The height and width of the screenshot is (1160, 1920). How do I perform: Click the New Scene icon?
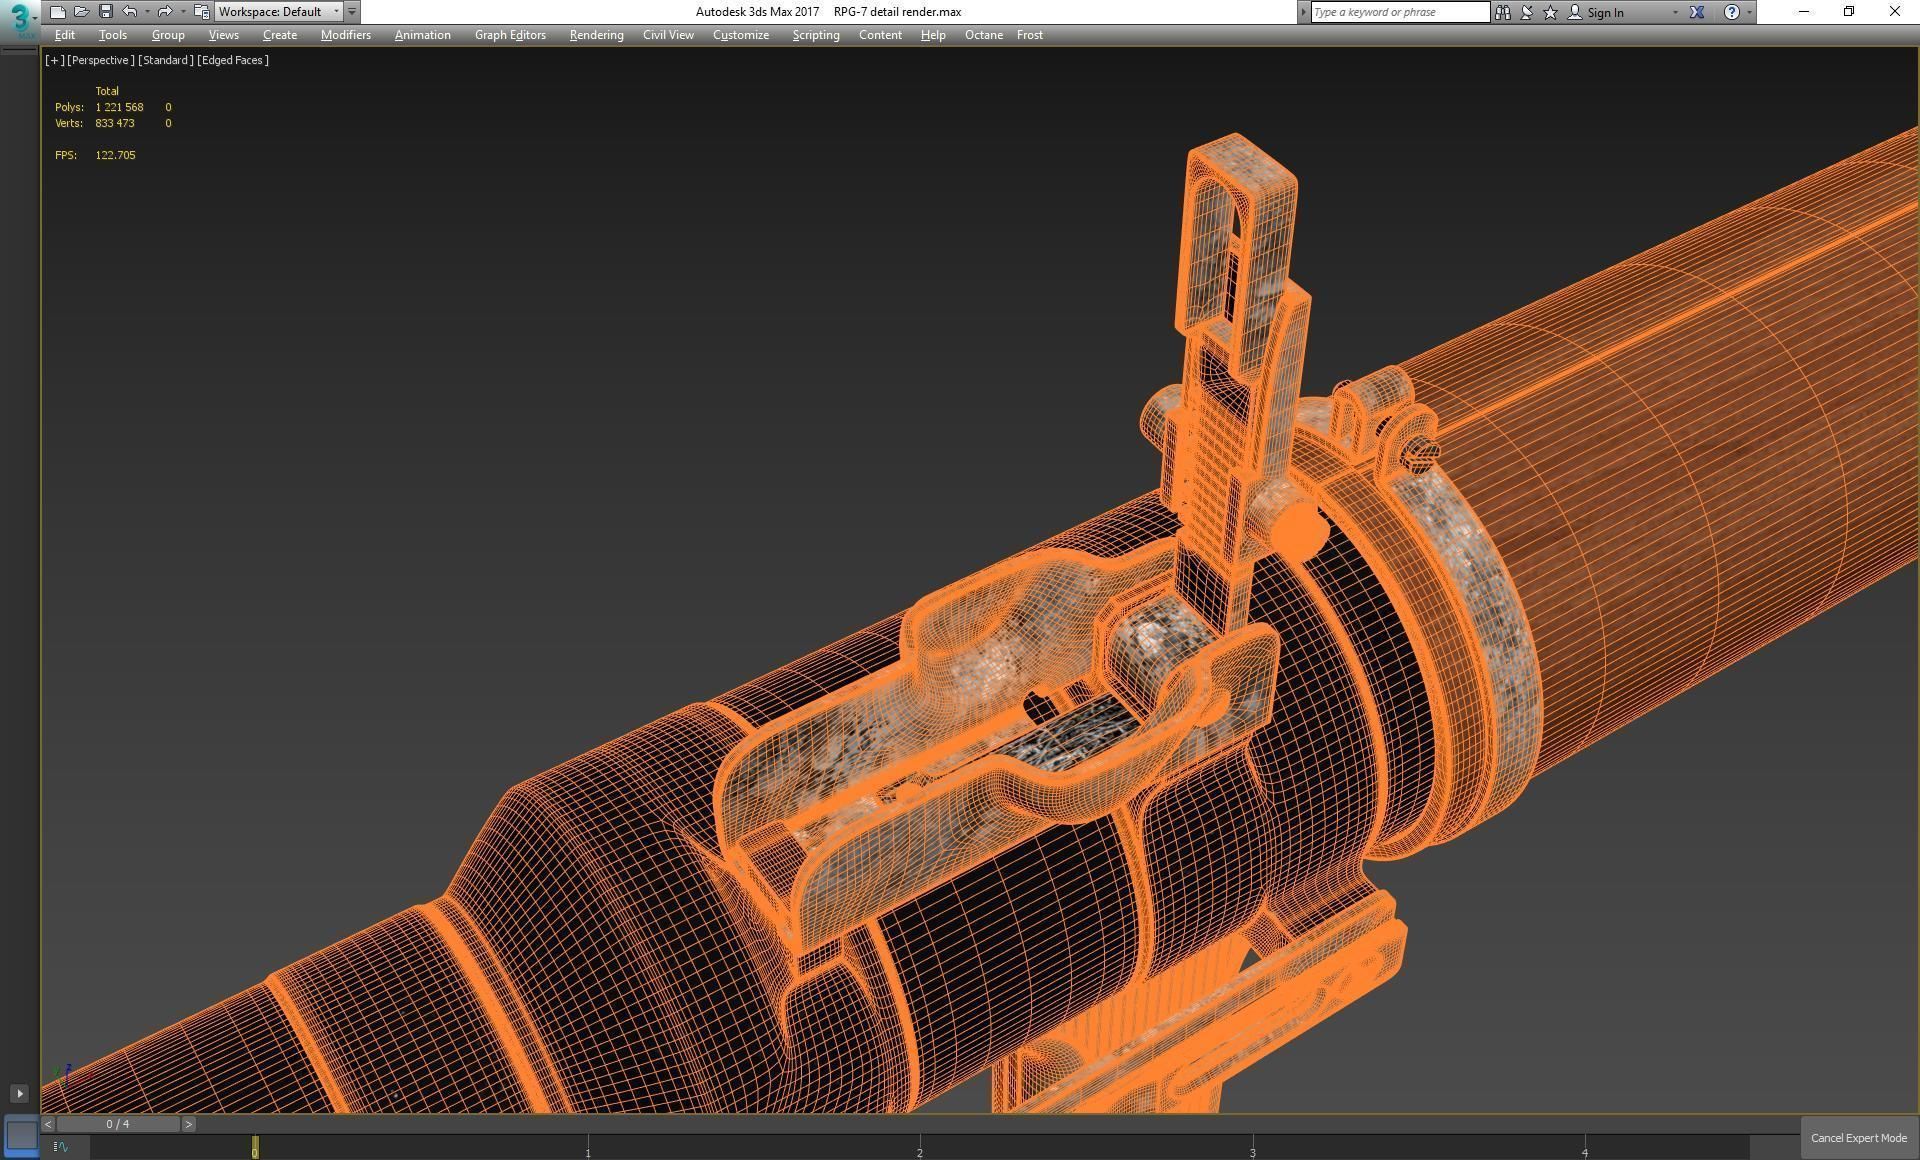tap(57, 12)
